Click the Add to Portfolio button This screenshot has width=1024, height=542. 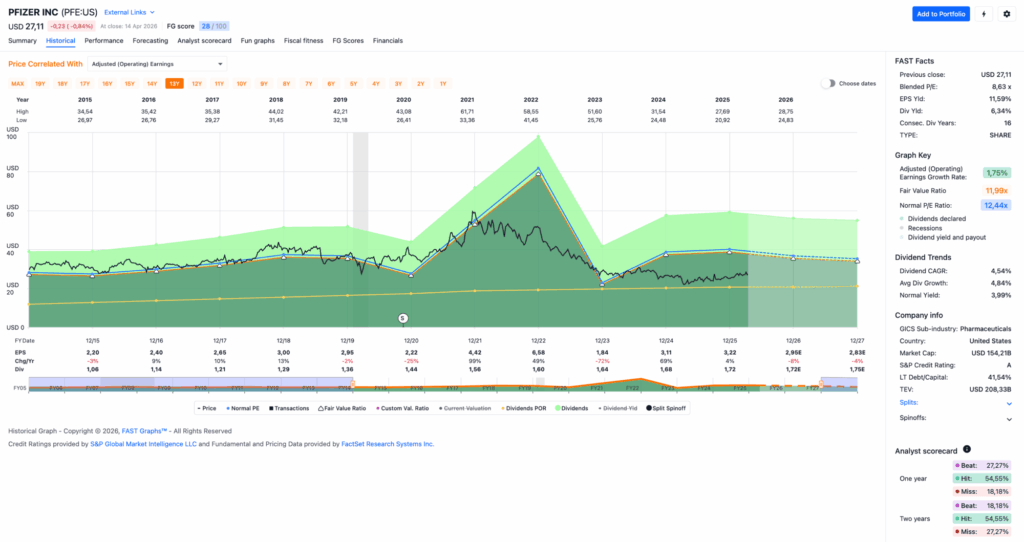[940, 14]
